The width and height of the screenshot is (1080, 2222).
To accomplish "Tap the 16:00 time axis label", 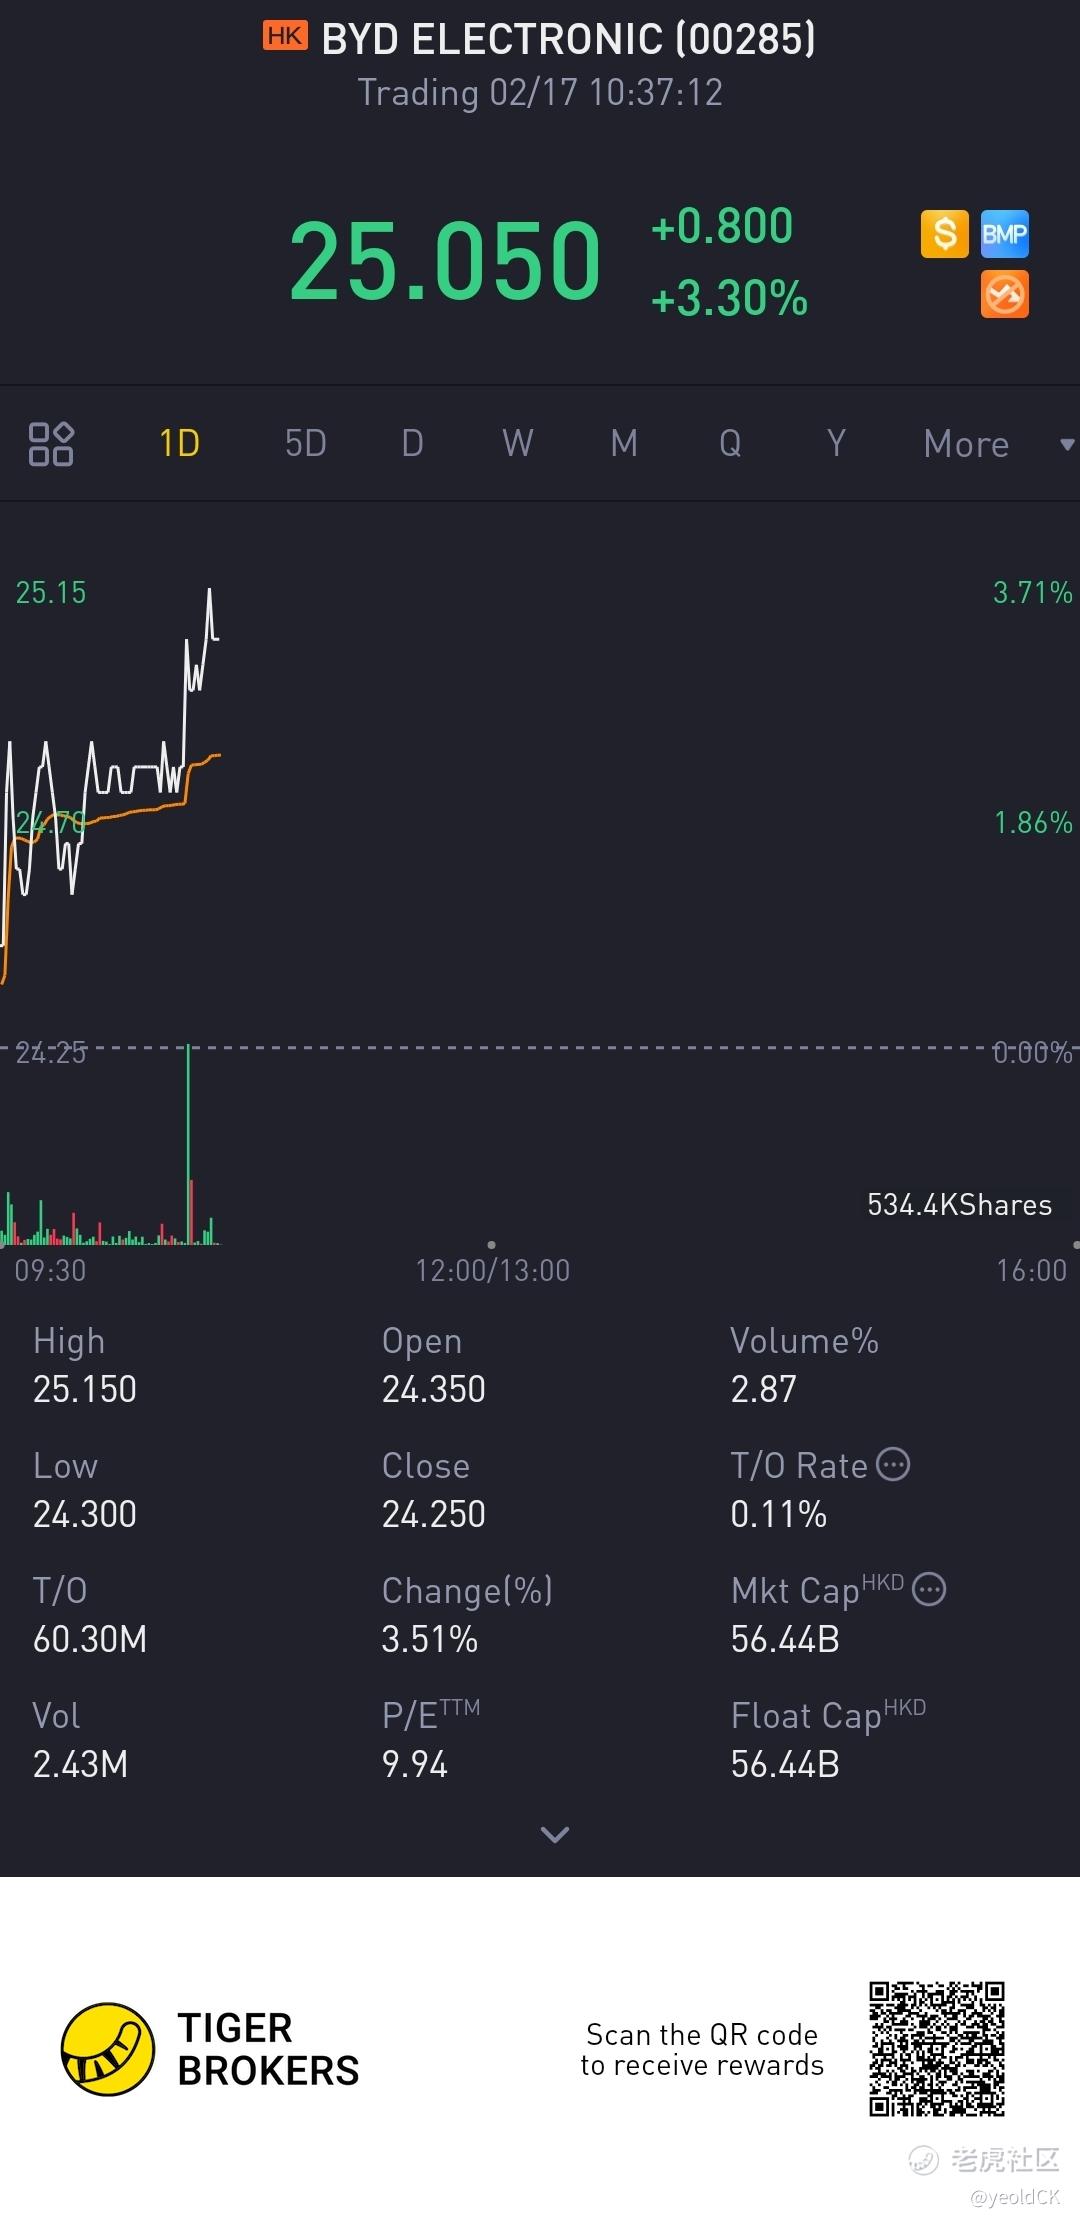I will [1032, 1270].
